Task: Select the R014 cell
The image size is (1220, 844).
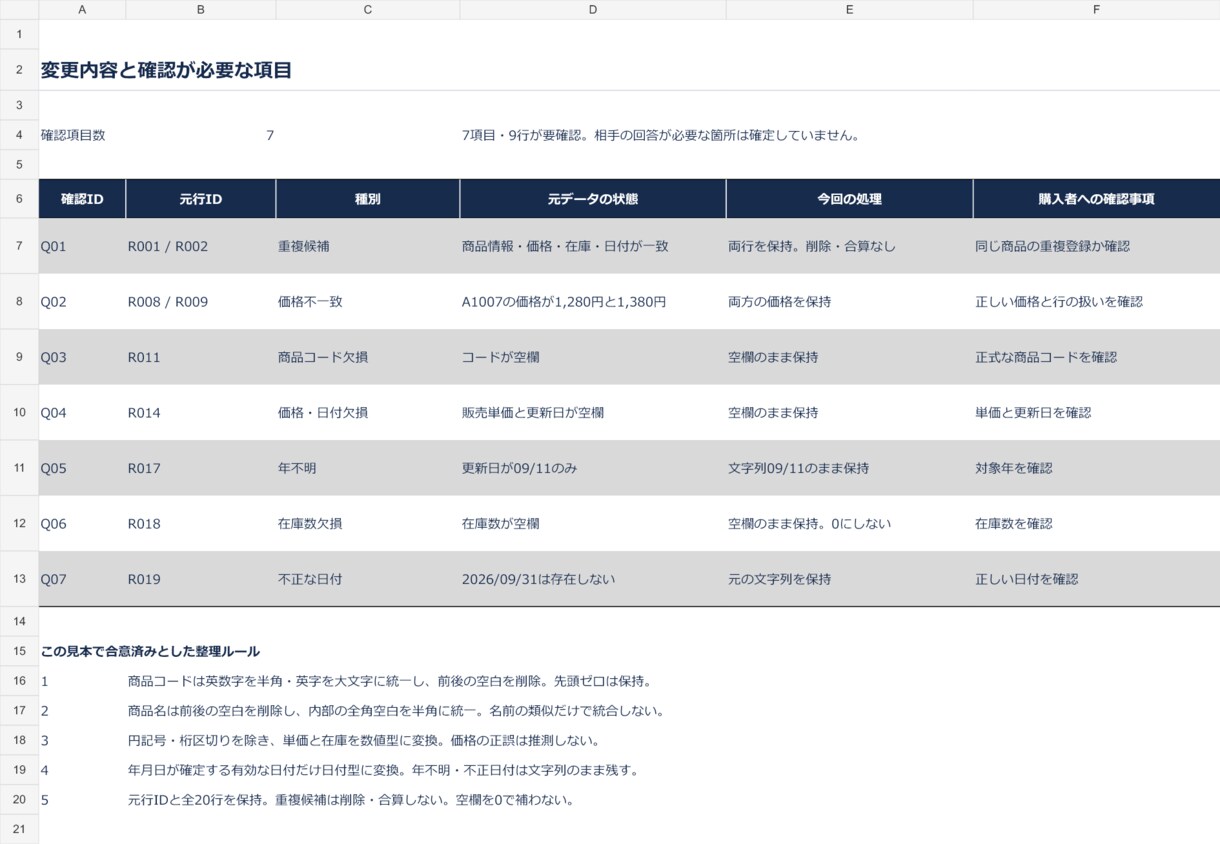Action: coord(201,413)
